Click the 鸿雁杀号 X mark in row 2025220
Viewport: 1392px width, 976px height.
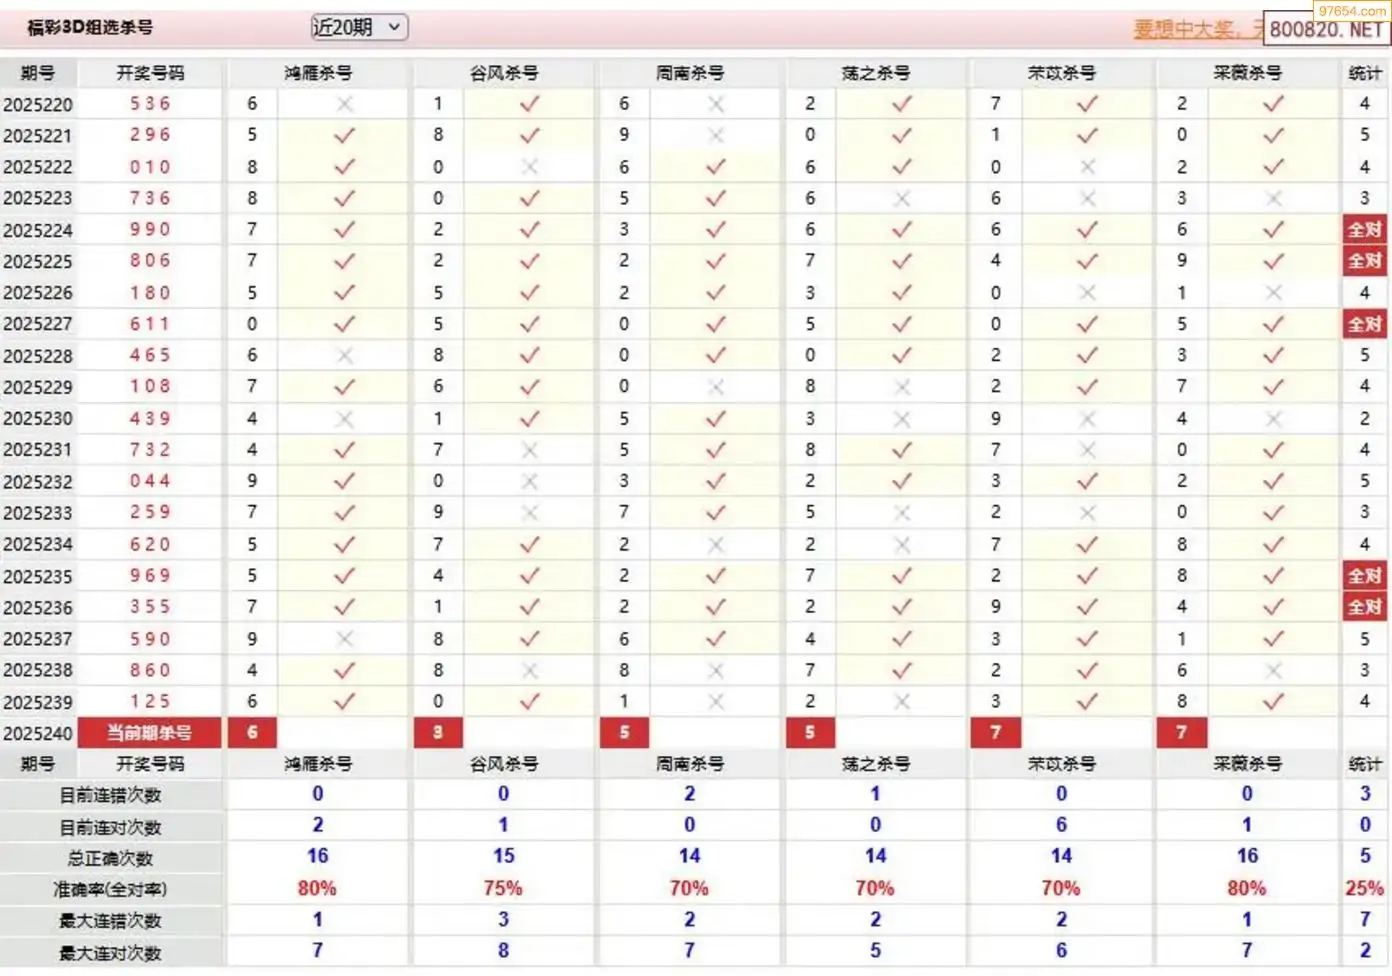344,104
